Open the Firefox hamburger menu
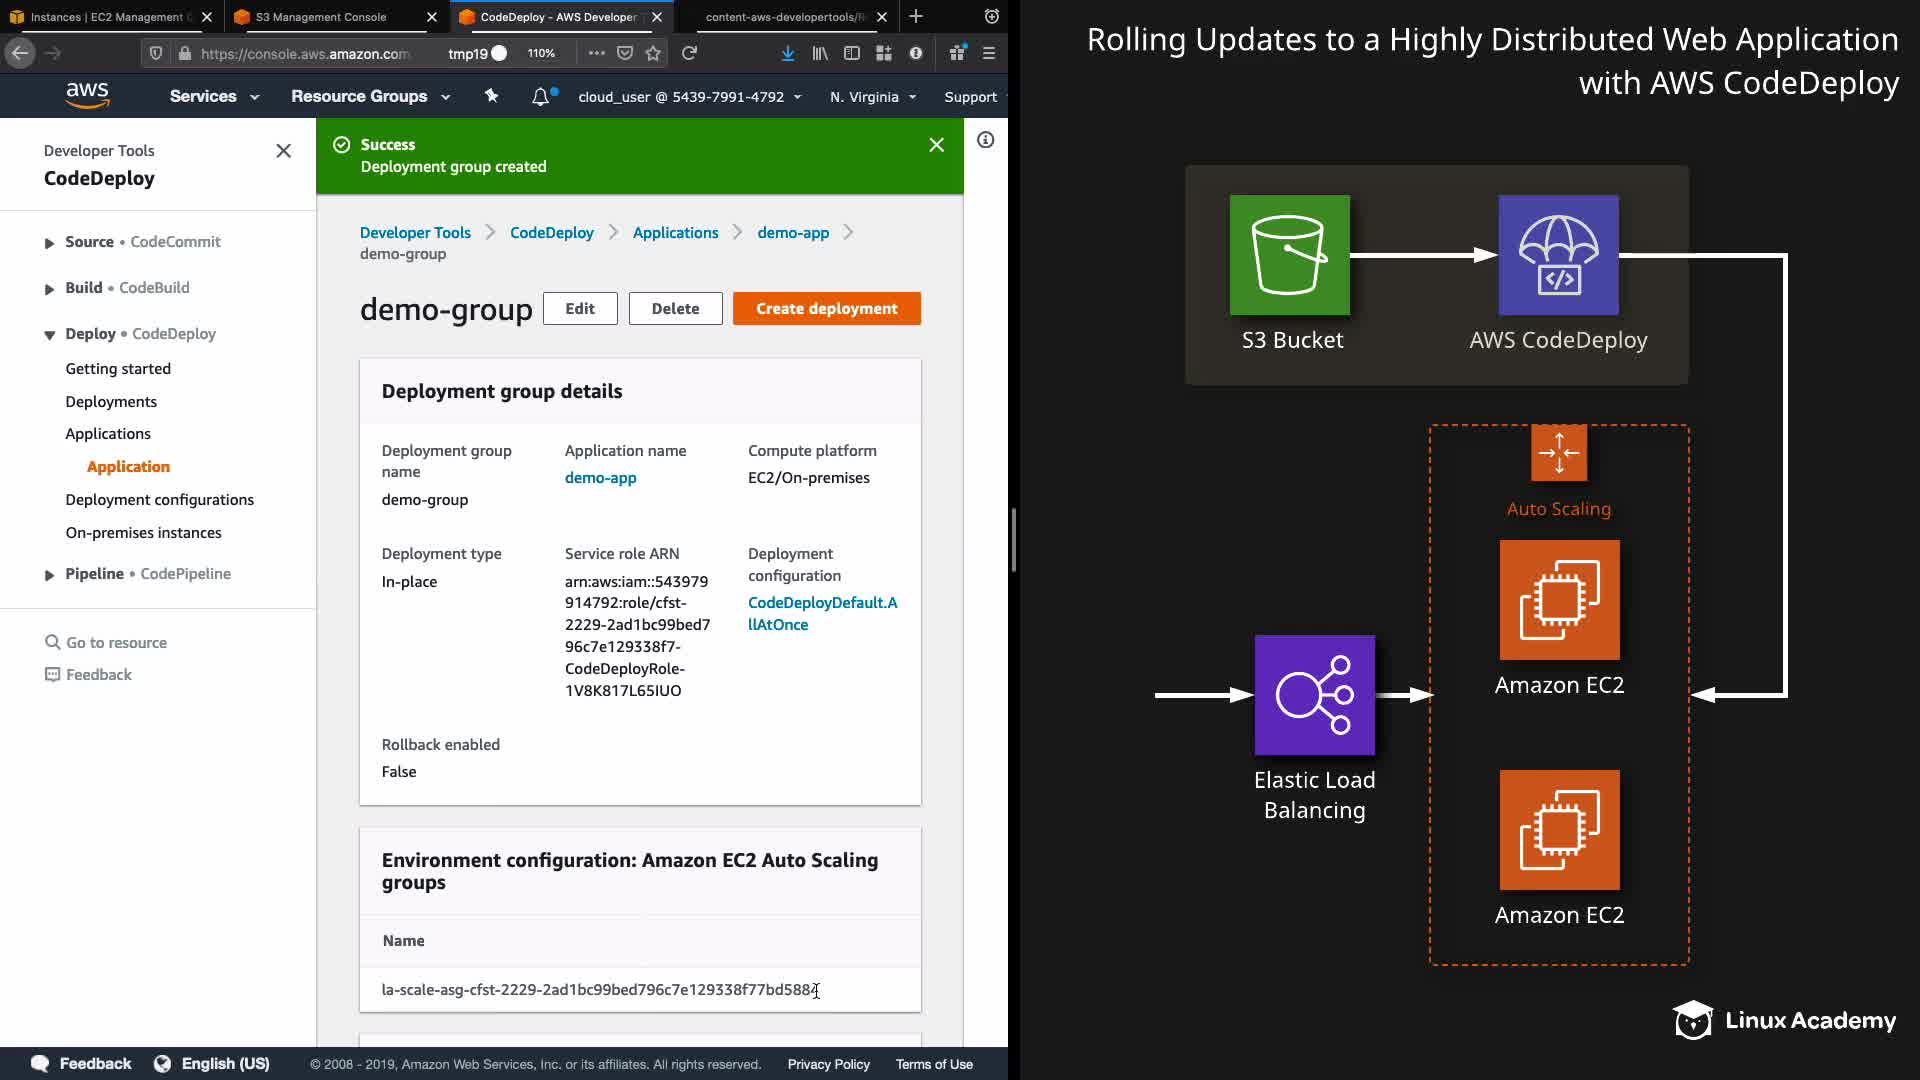The height and width of the screenshot is (1080, 1920). pos(988,53)
